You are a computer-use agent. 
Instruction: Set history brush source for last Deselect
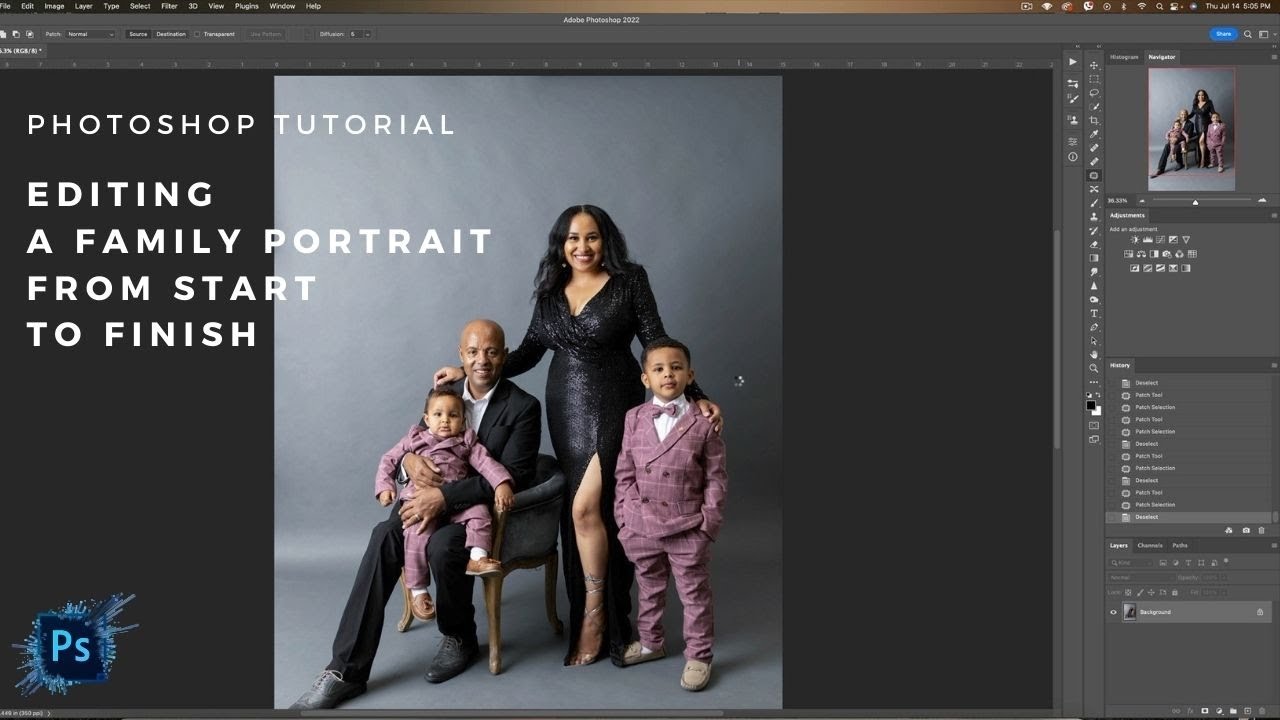tap(1111, 517)
